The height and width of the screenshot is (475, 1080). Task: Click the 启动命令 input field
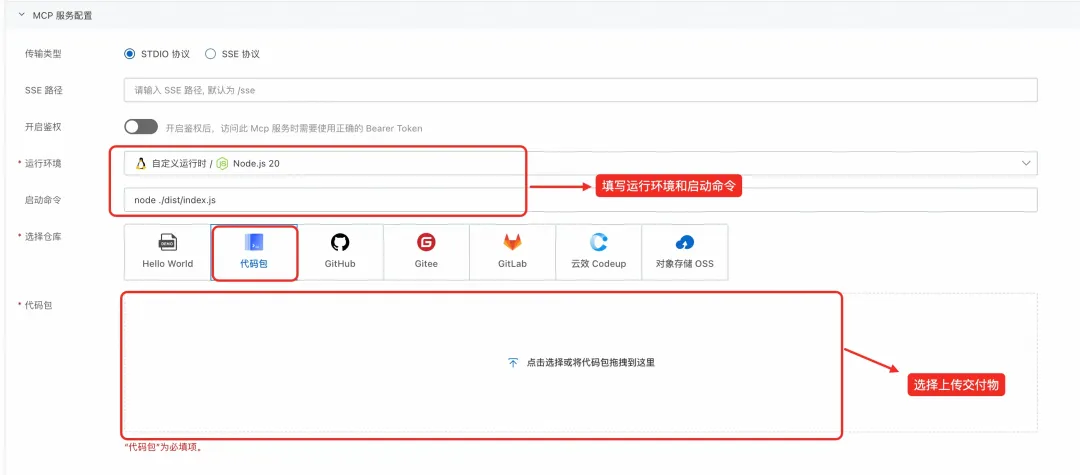click(x=580, y=200)
